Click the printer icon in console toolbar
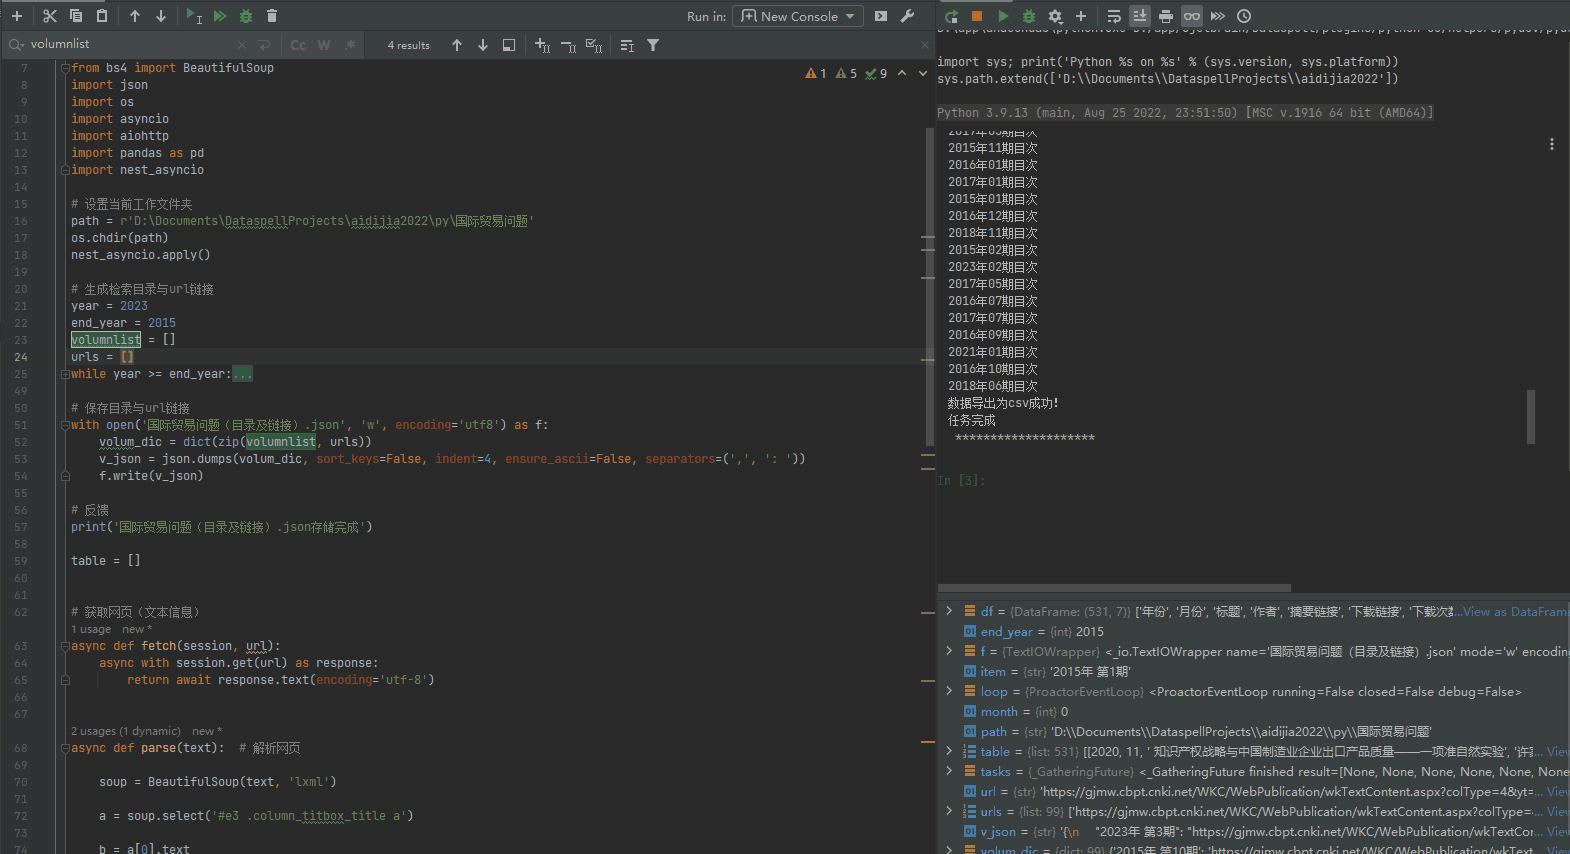The image size is (1570, 854). pos(1166,16)
